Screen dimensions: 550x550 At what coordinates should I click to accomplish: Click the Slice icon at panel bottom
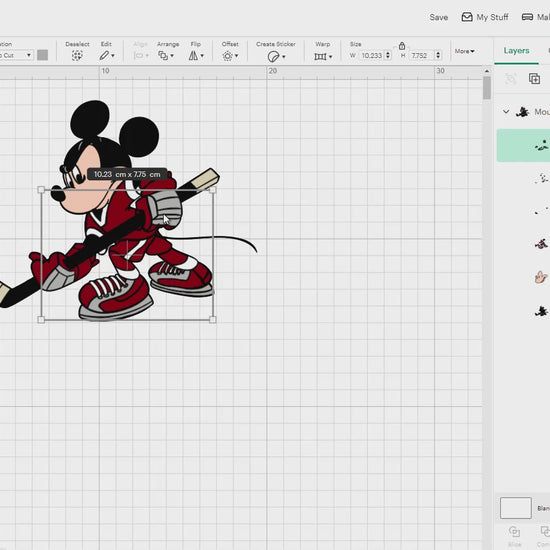(514, 531)
